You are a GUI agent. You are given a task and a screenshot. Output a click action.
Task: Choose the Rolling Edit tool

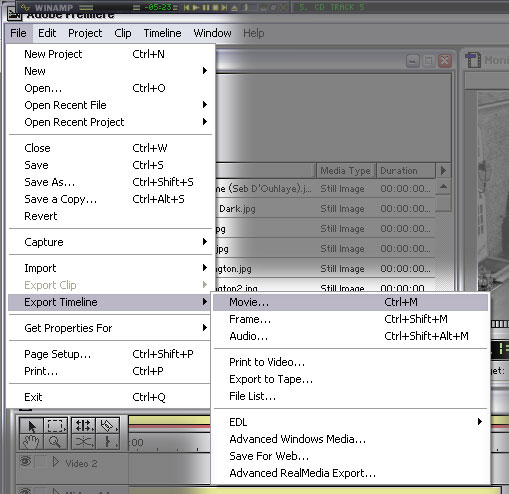click(83, 425)
